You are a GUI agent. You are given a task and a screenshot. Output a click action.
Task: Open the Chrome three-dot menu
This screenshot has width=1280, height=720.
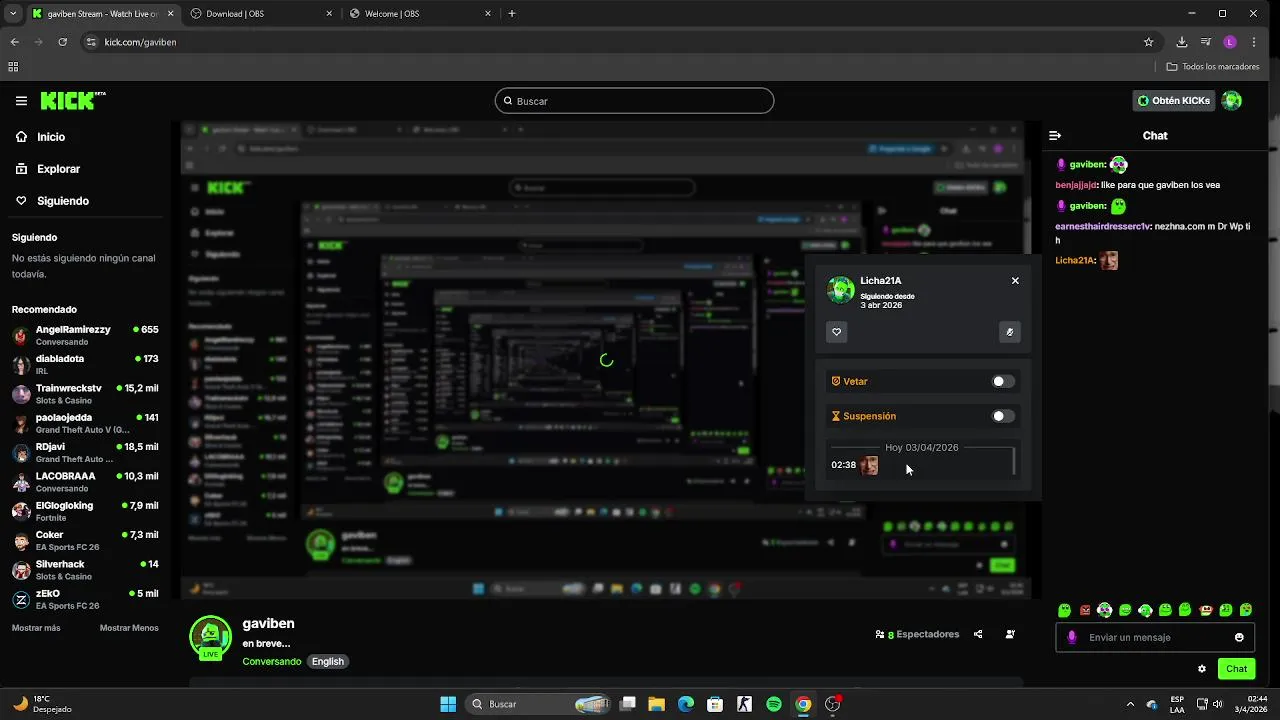coord(1254,42)
